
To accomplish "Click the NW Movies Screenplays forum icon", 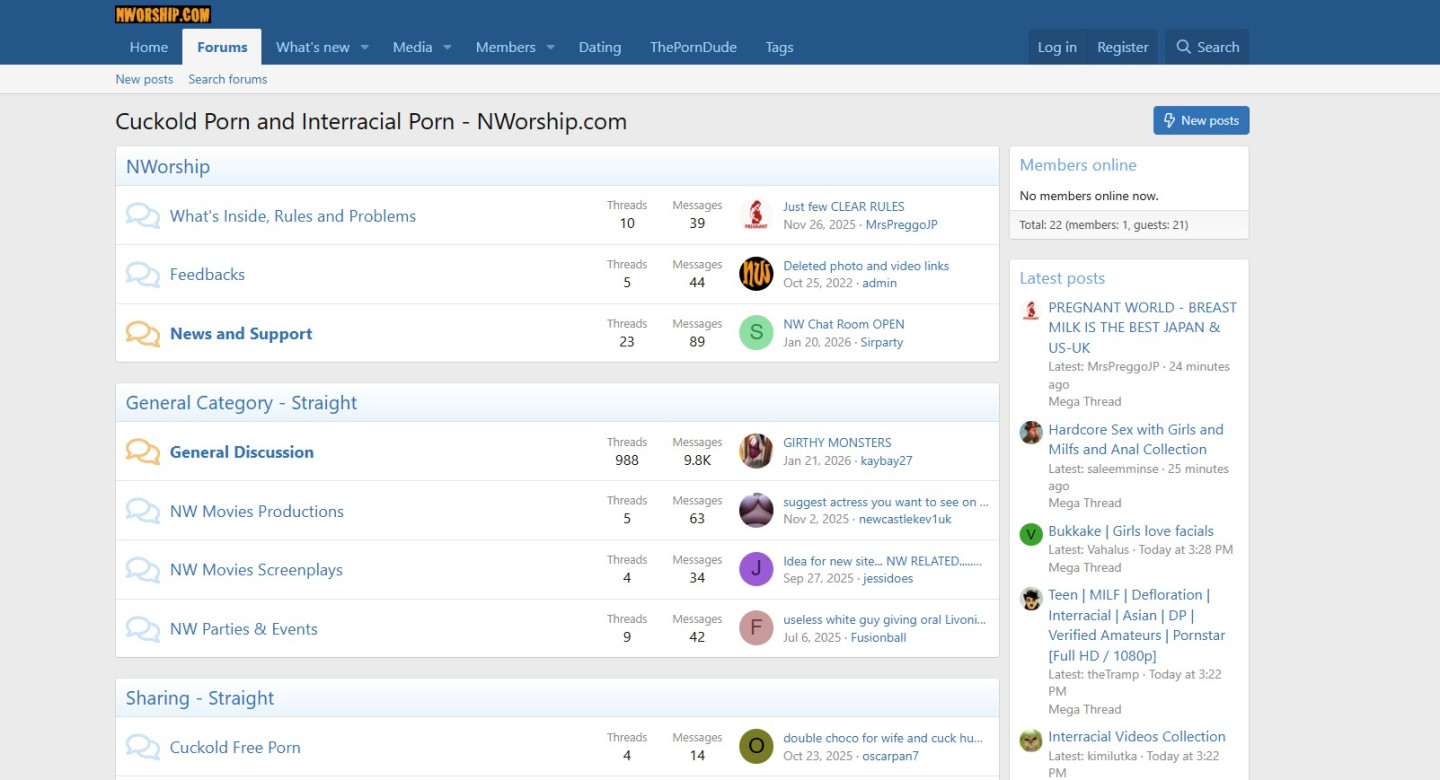I will [x=142, y=570].
